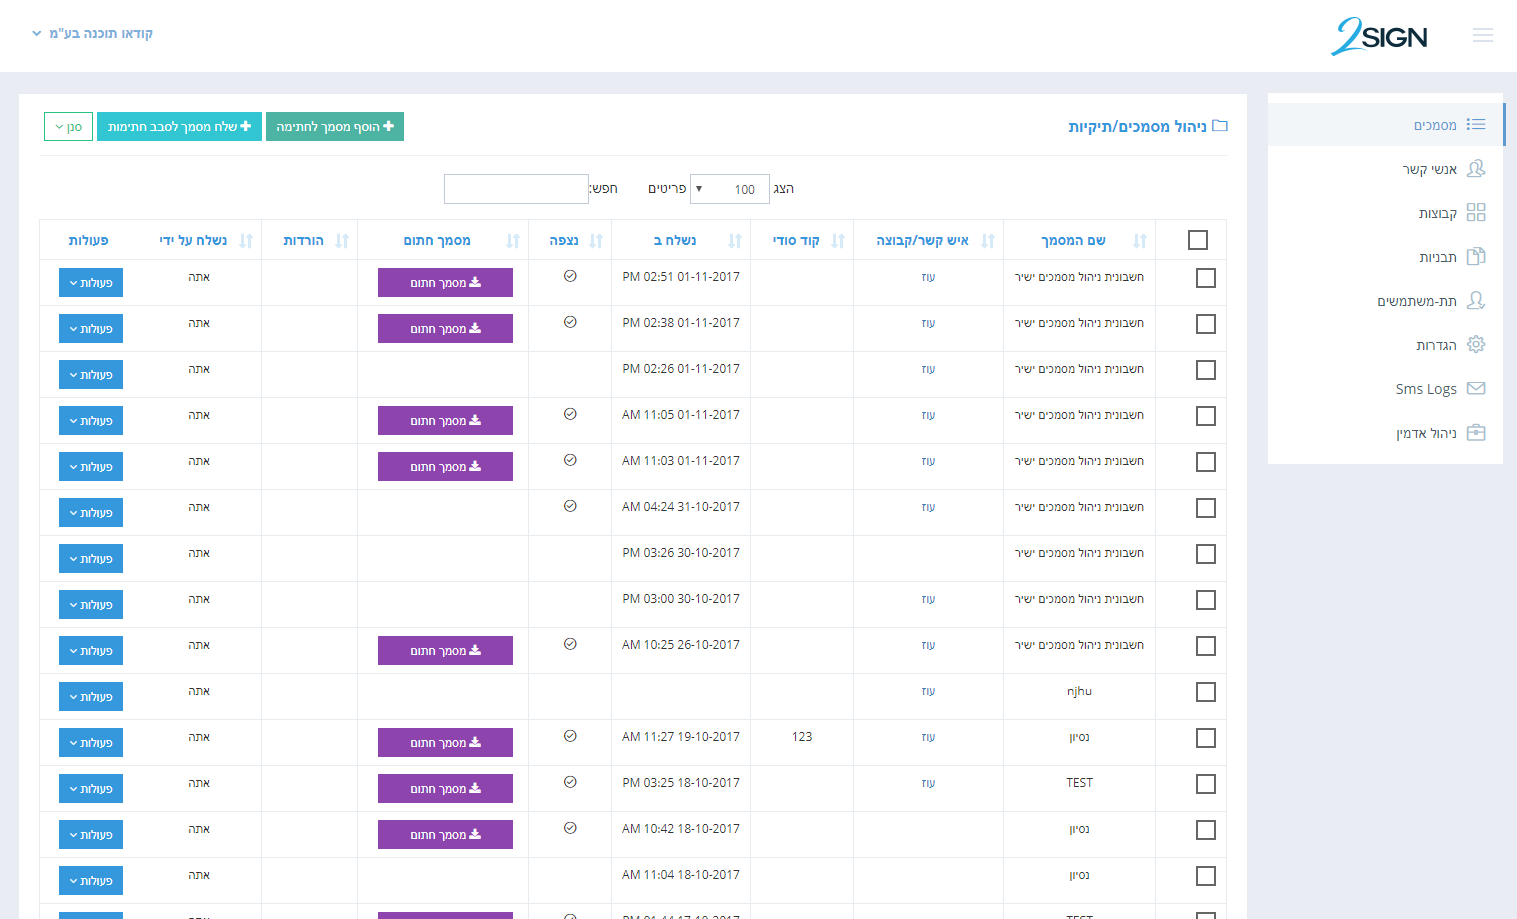Open תת-משתמשים (sub-users) in the sidebar
Screen dimensions: 1517x919
coord(1386,301)
